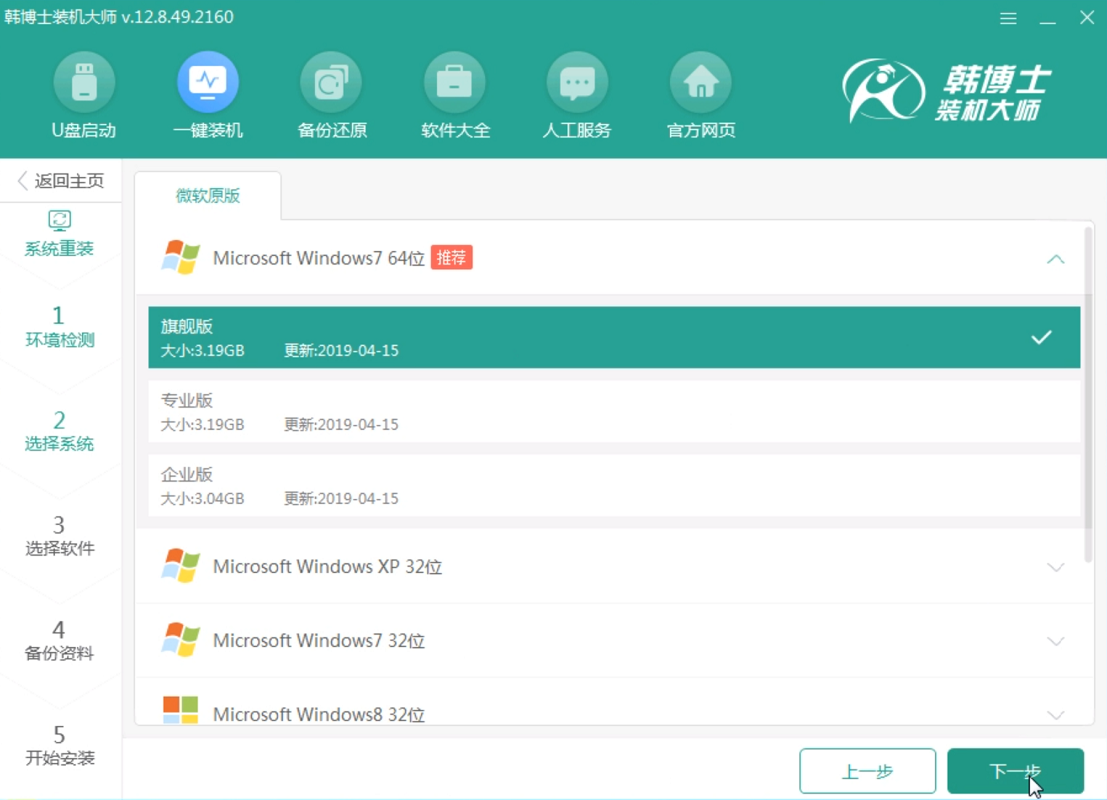Open the 软件大全 software collection icon
This screenshot has height=800, width=1107.
455,82
